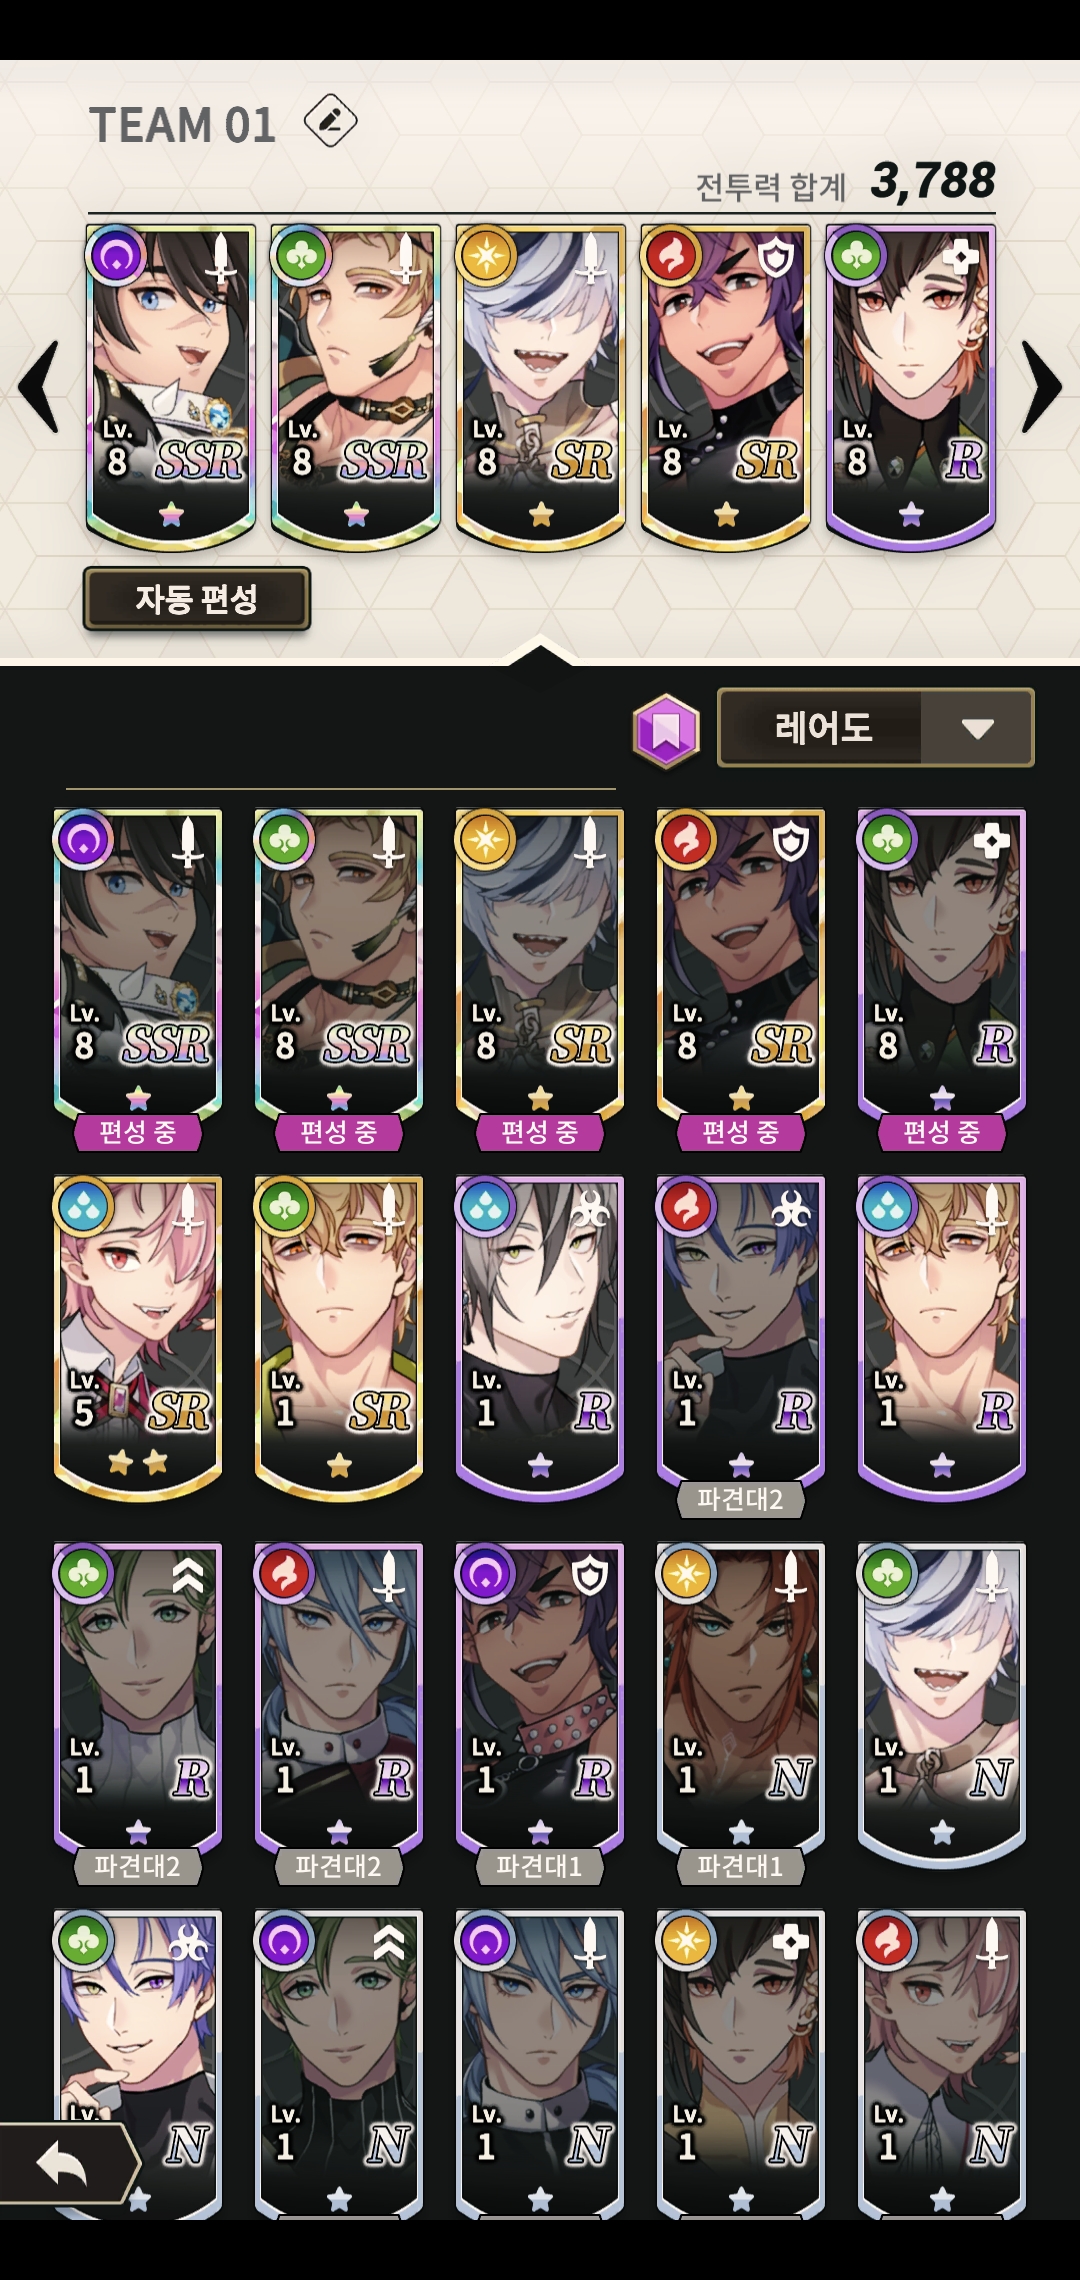The width and height of the screenshot is (1080, 2280).
Task: Choose the blue-haired R card labeled 파견대2
Action: click(x=339, y=1712)
